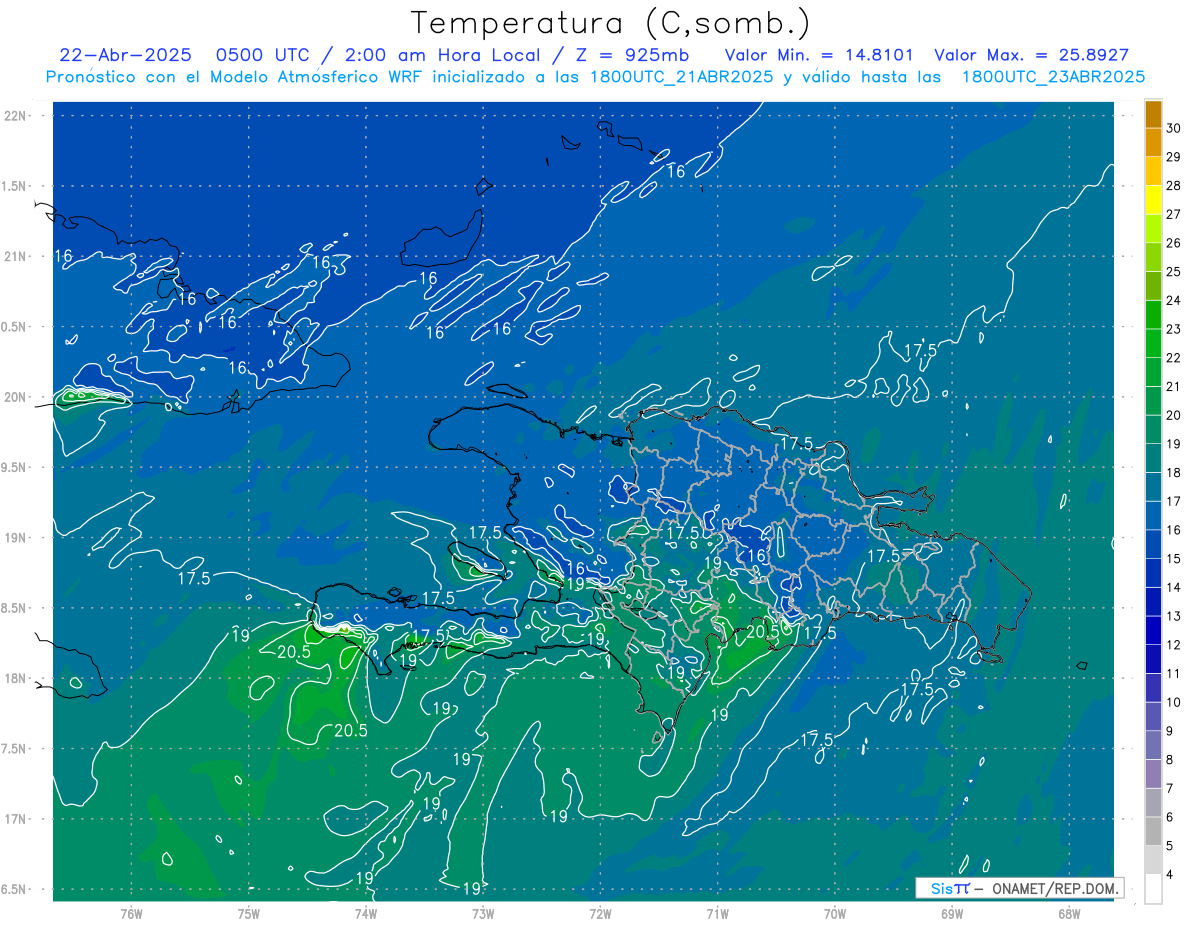
Task: Click the '73W' longitude axis label
Action: coord(483,913)
